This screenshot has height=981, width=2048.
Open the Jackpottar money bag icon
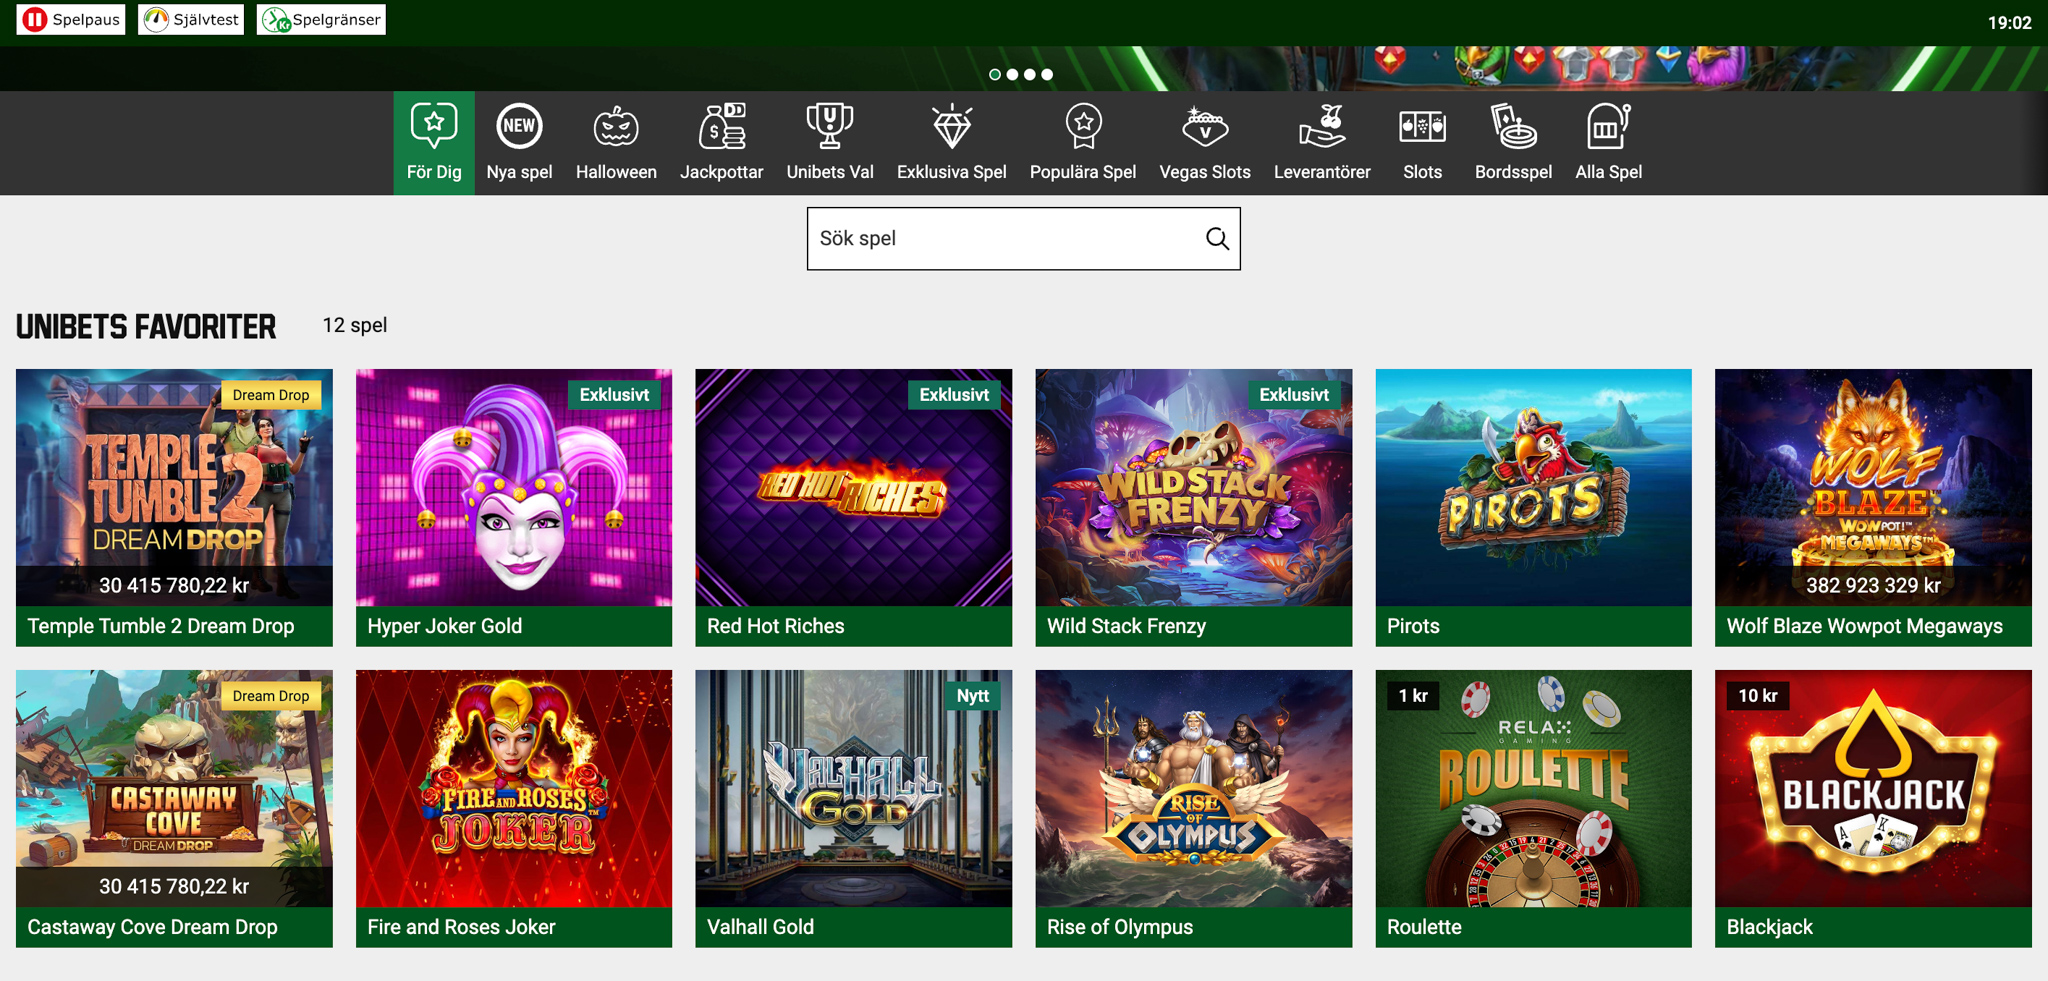[x=722, y=126]
